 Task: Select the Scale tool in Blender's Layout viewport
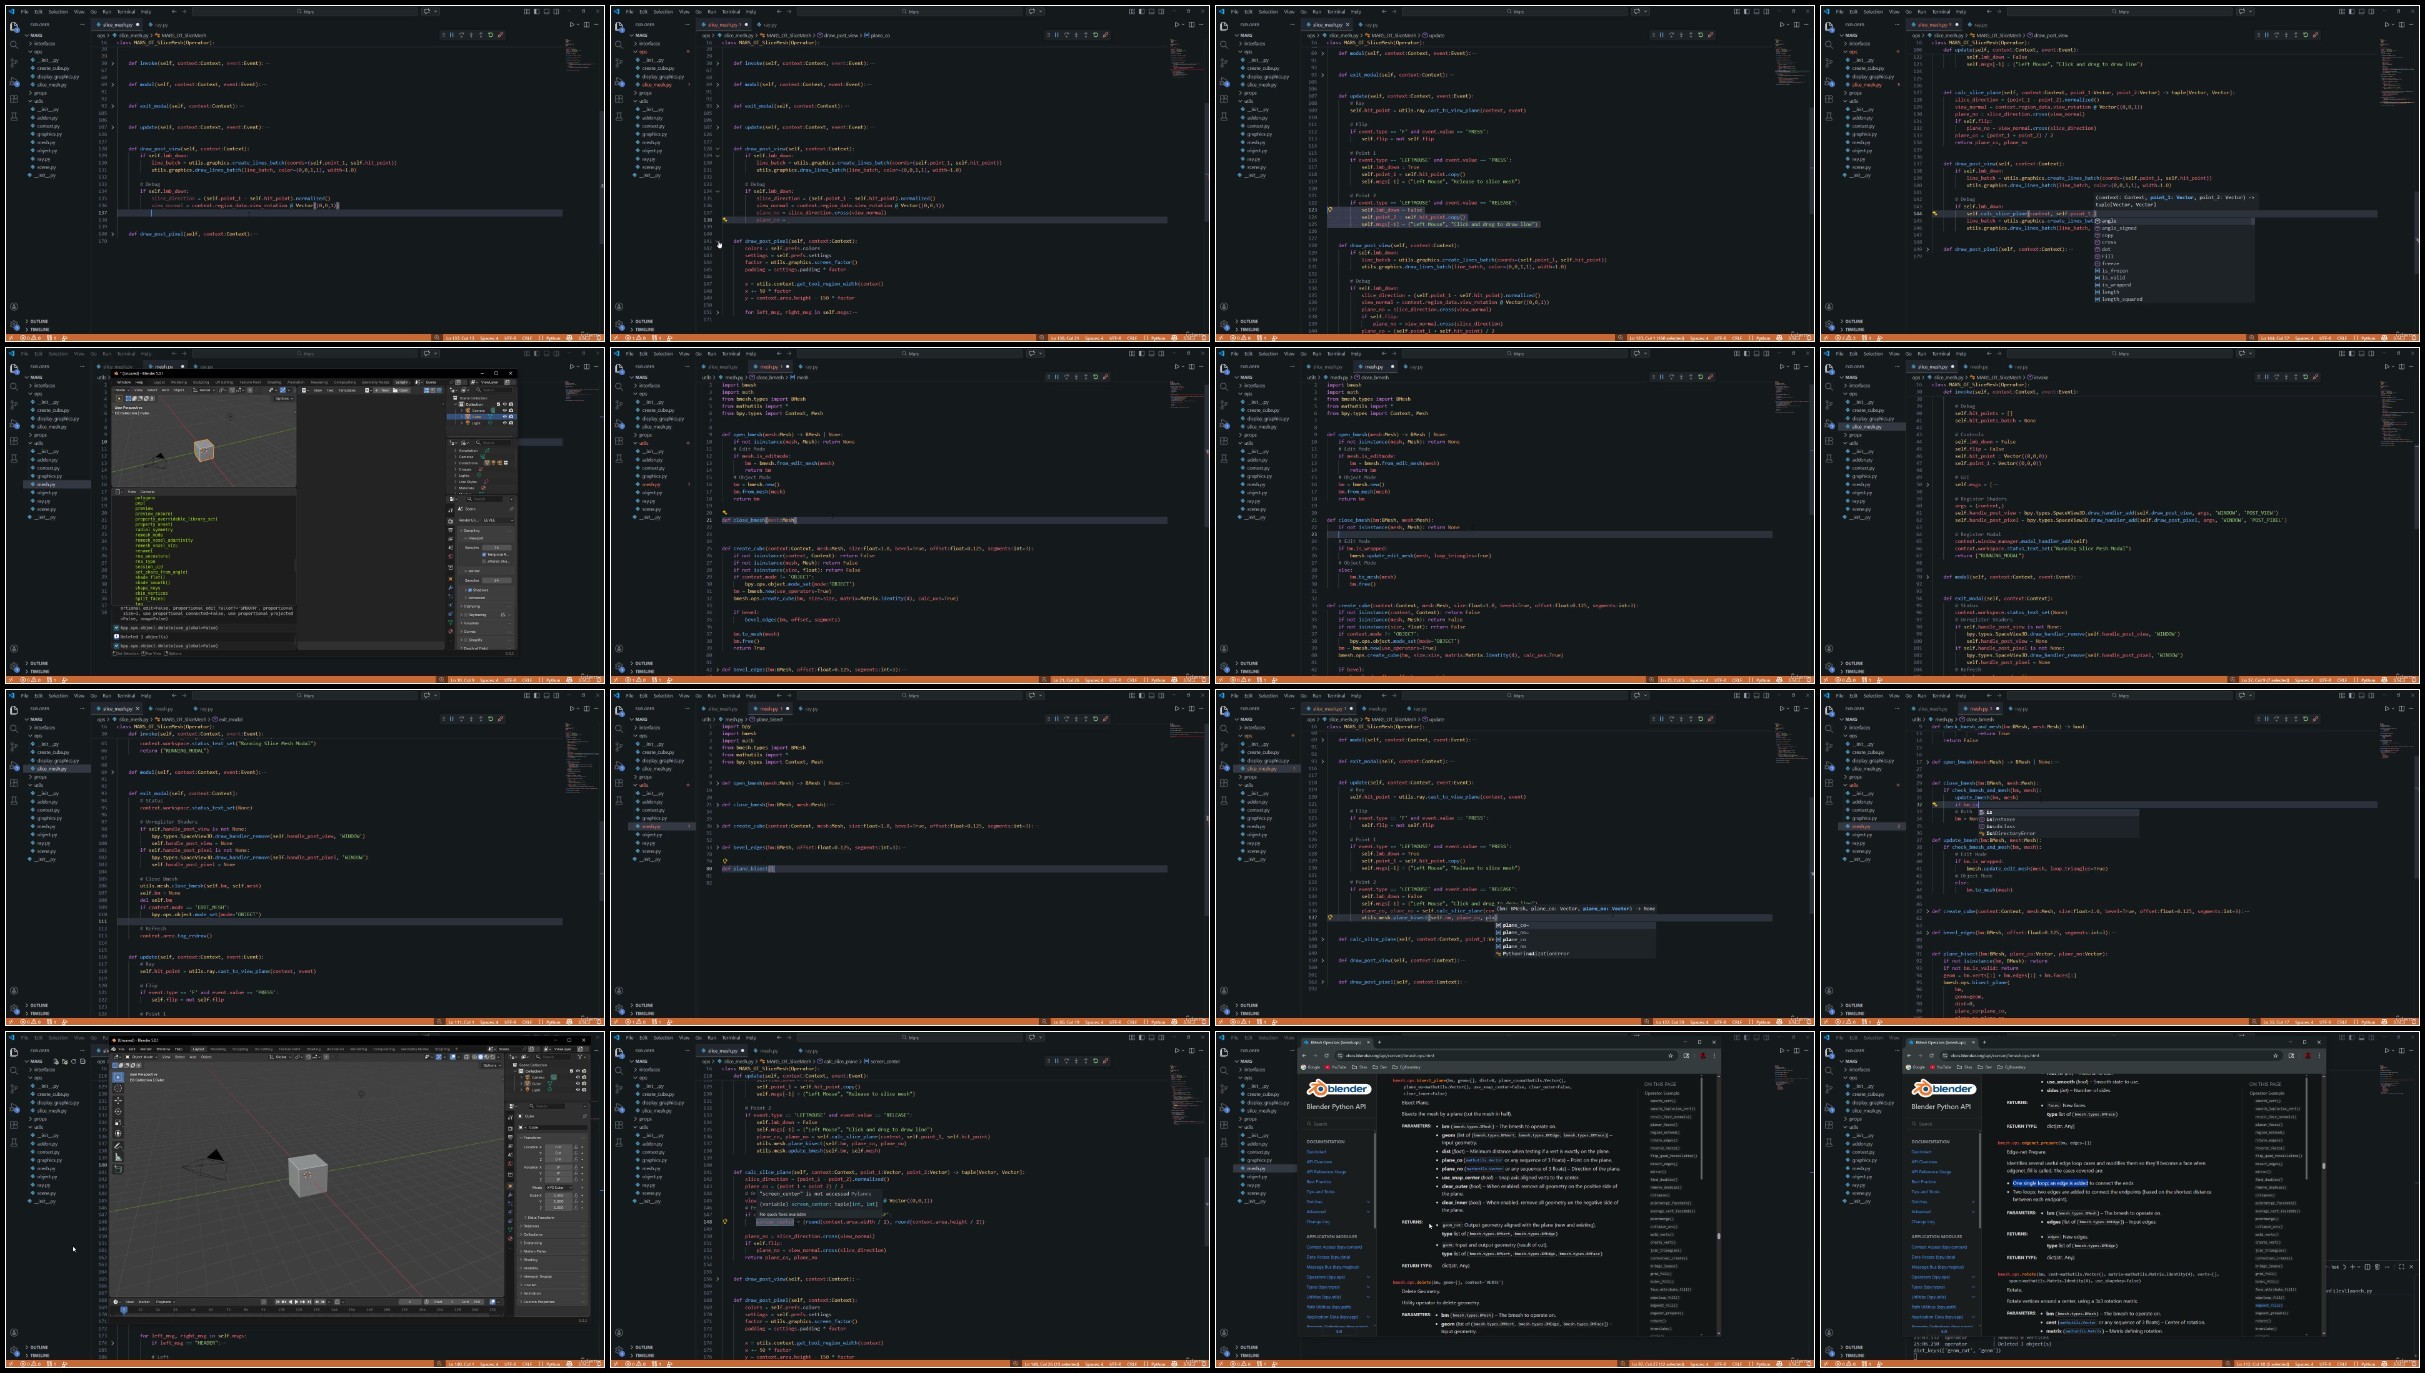coord(118,1122)
